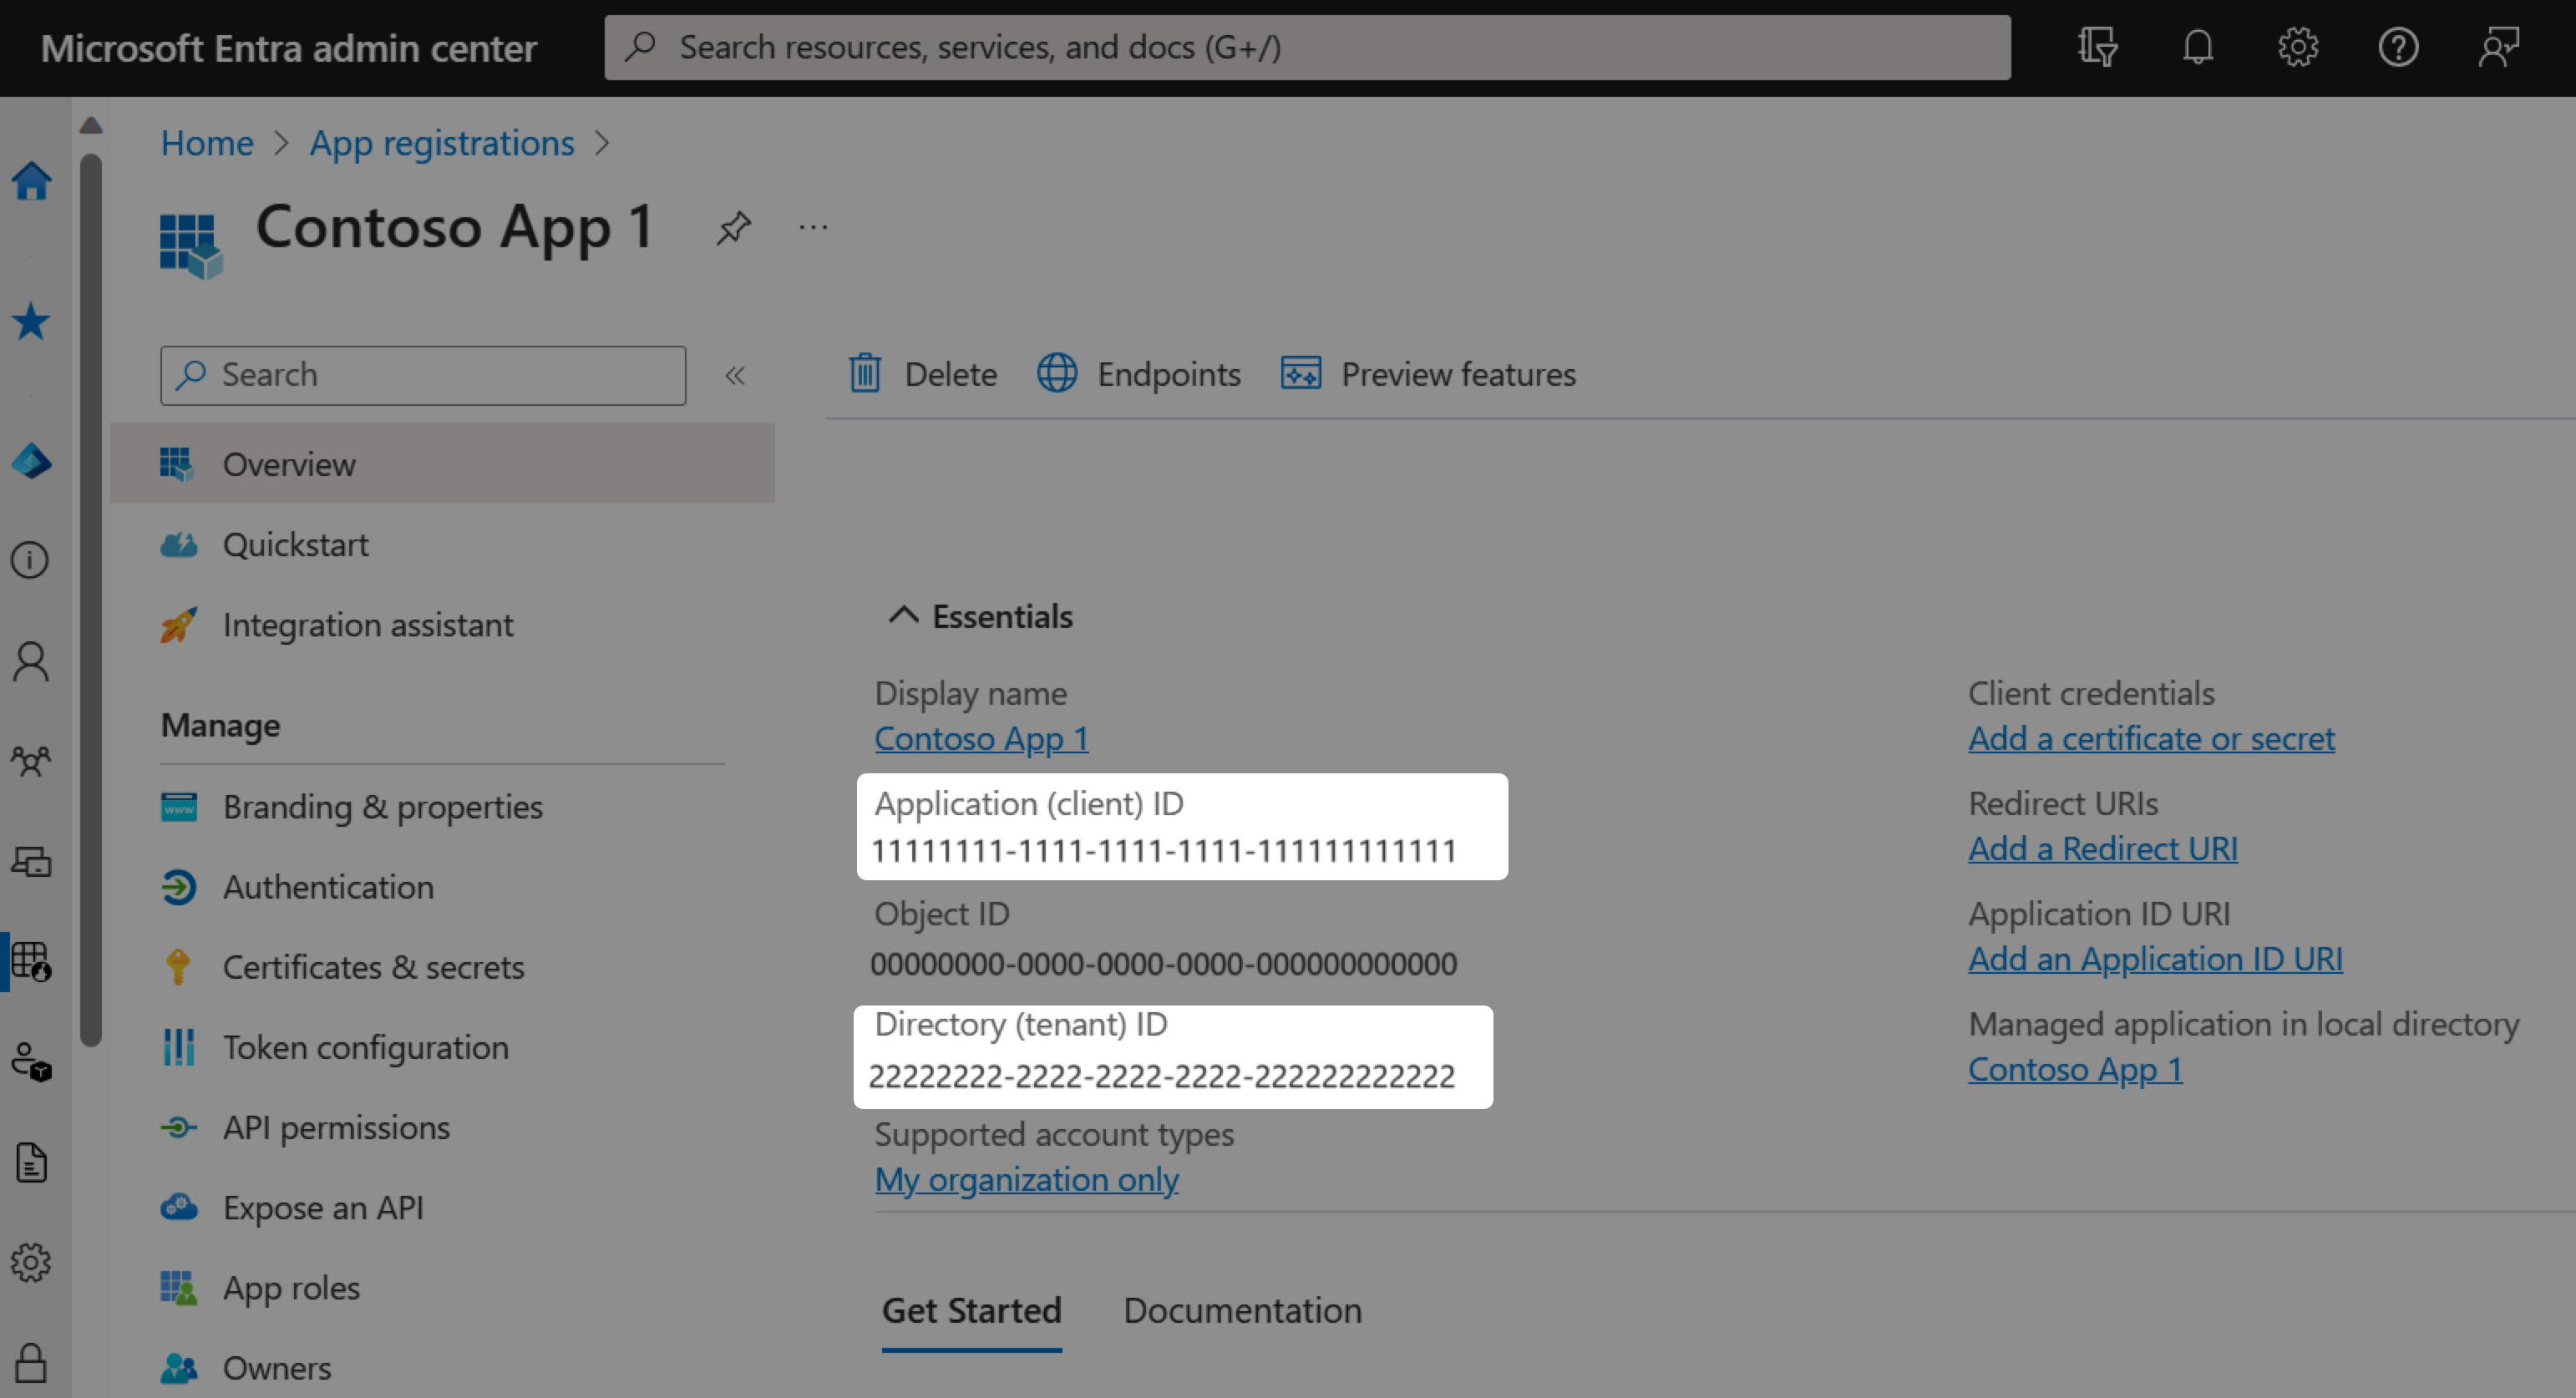Open Applications grid icon in left rail

coord(31,961)
